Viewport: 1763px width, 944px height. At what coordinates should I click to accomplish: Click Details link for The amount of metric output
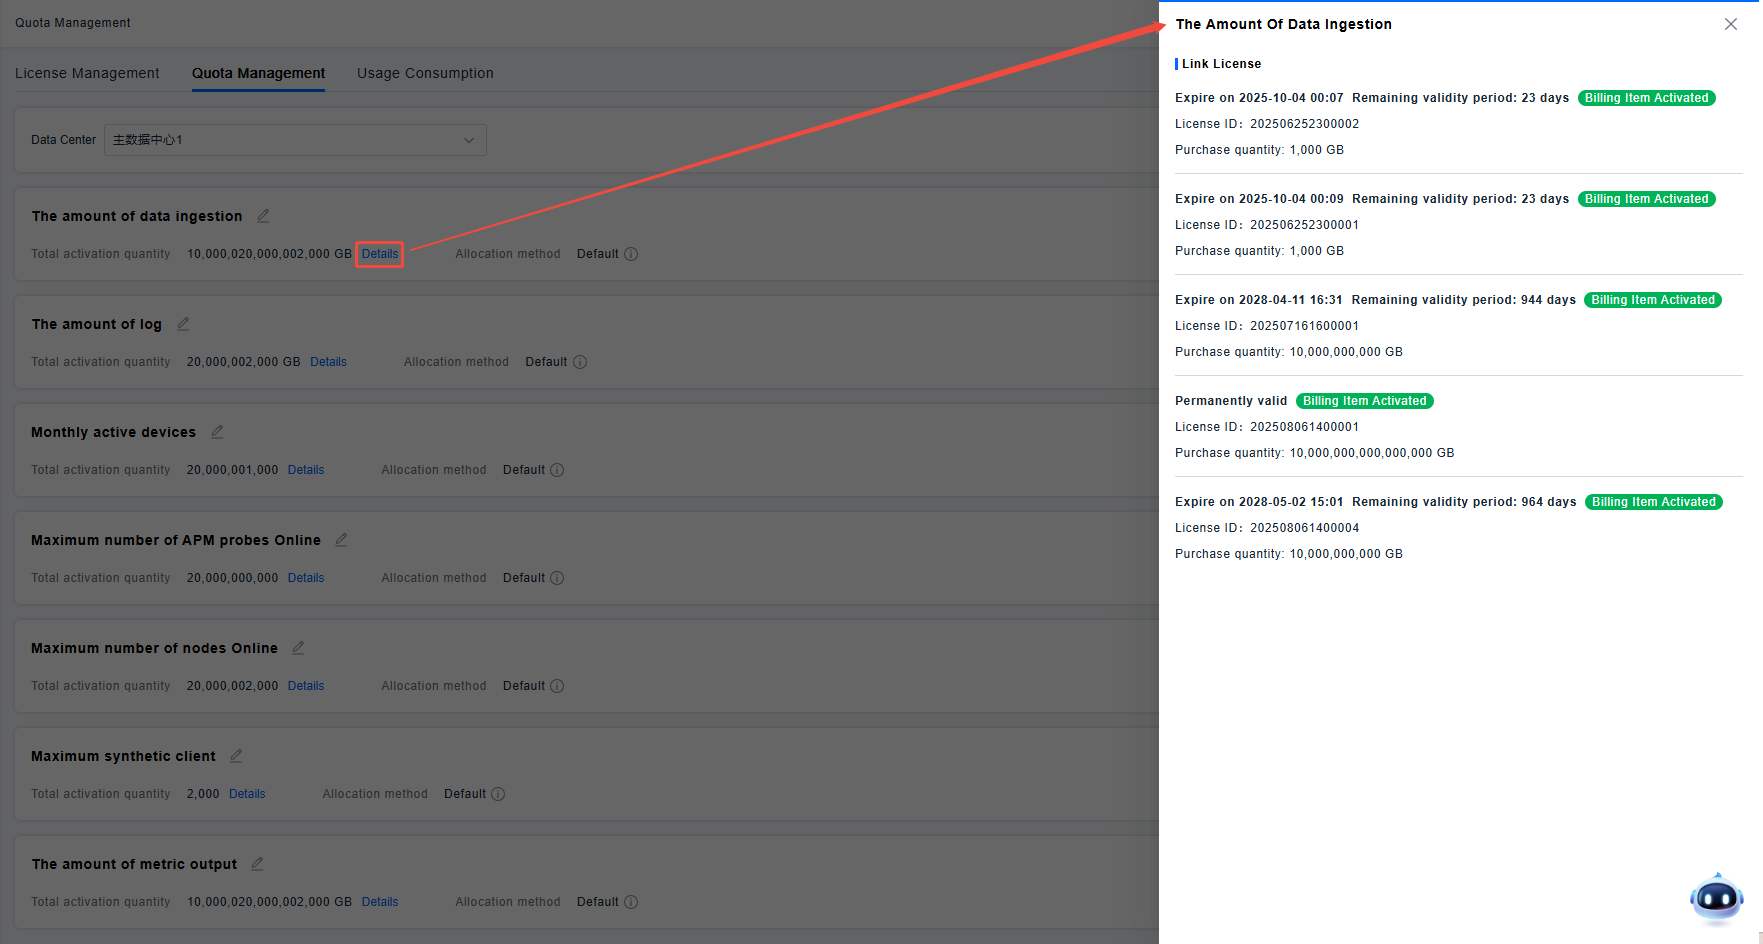click(x=380, y=902)
